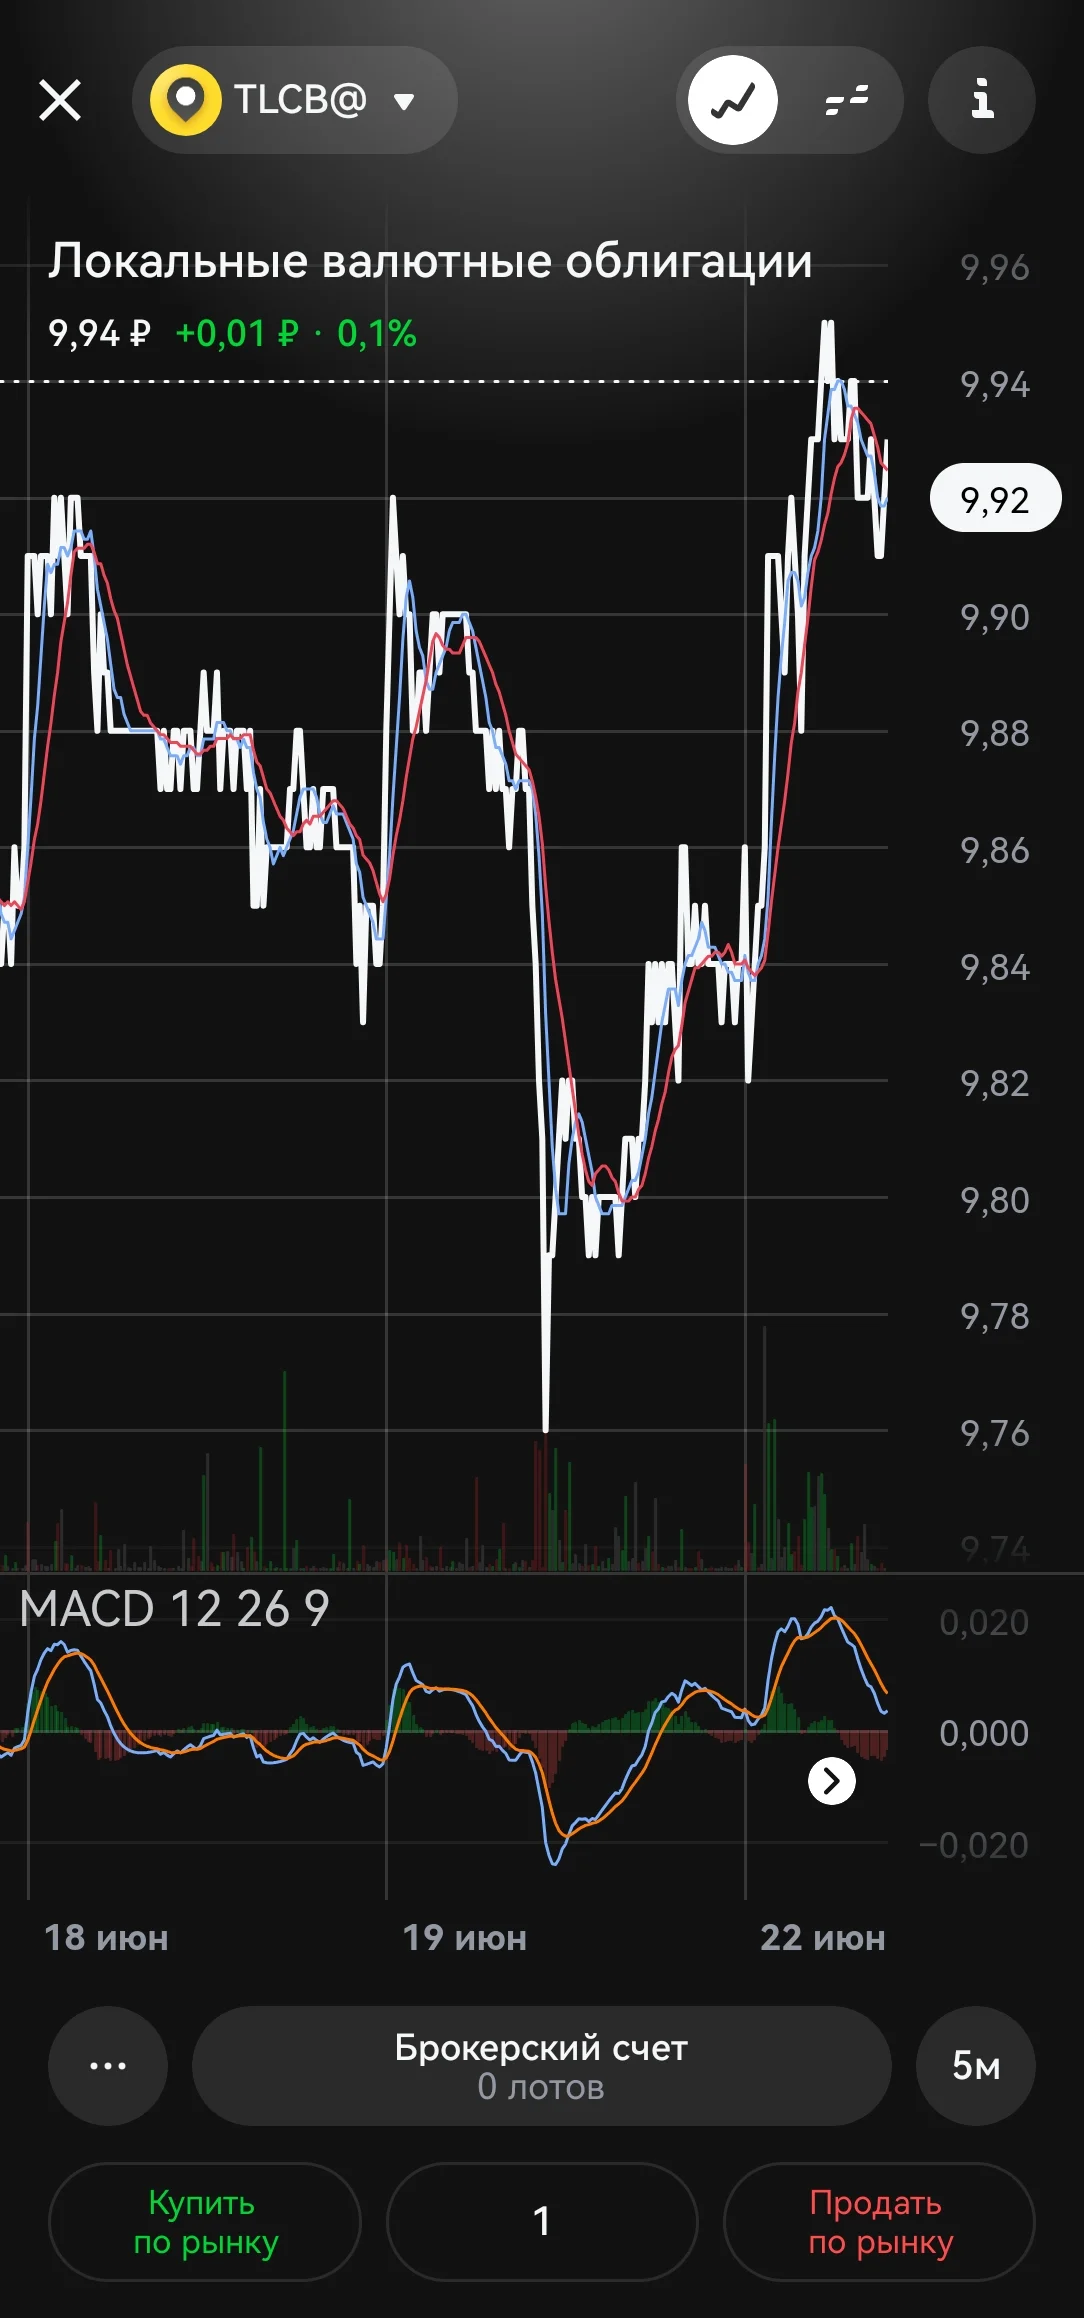Select the 18 июн date marker

click(x=106, y=1938)
